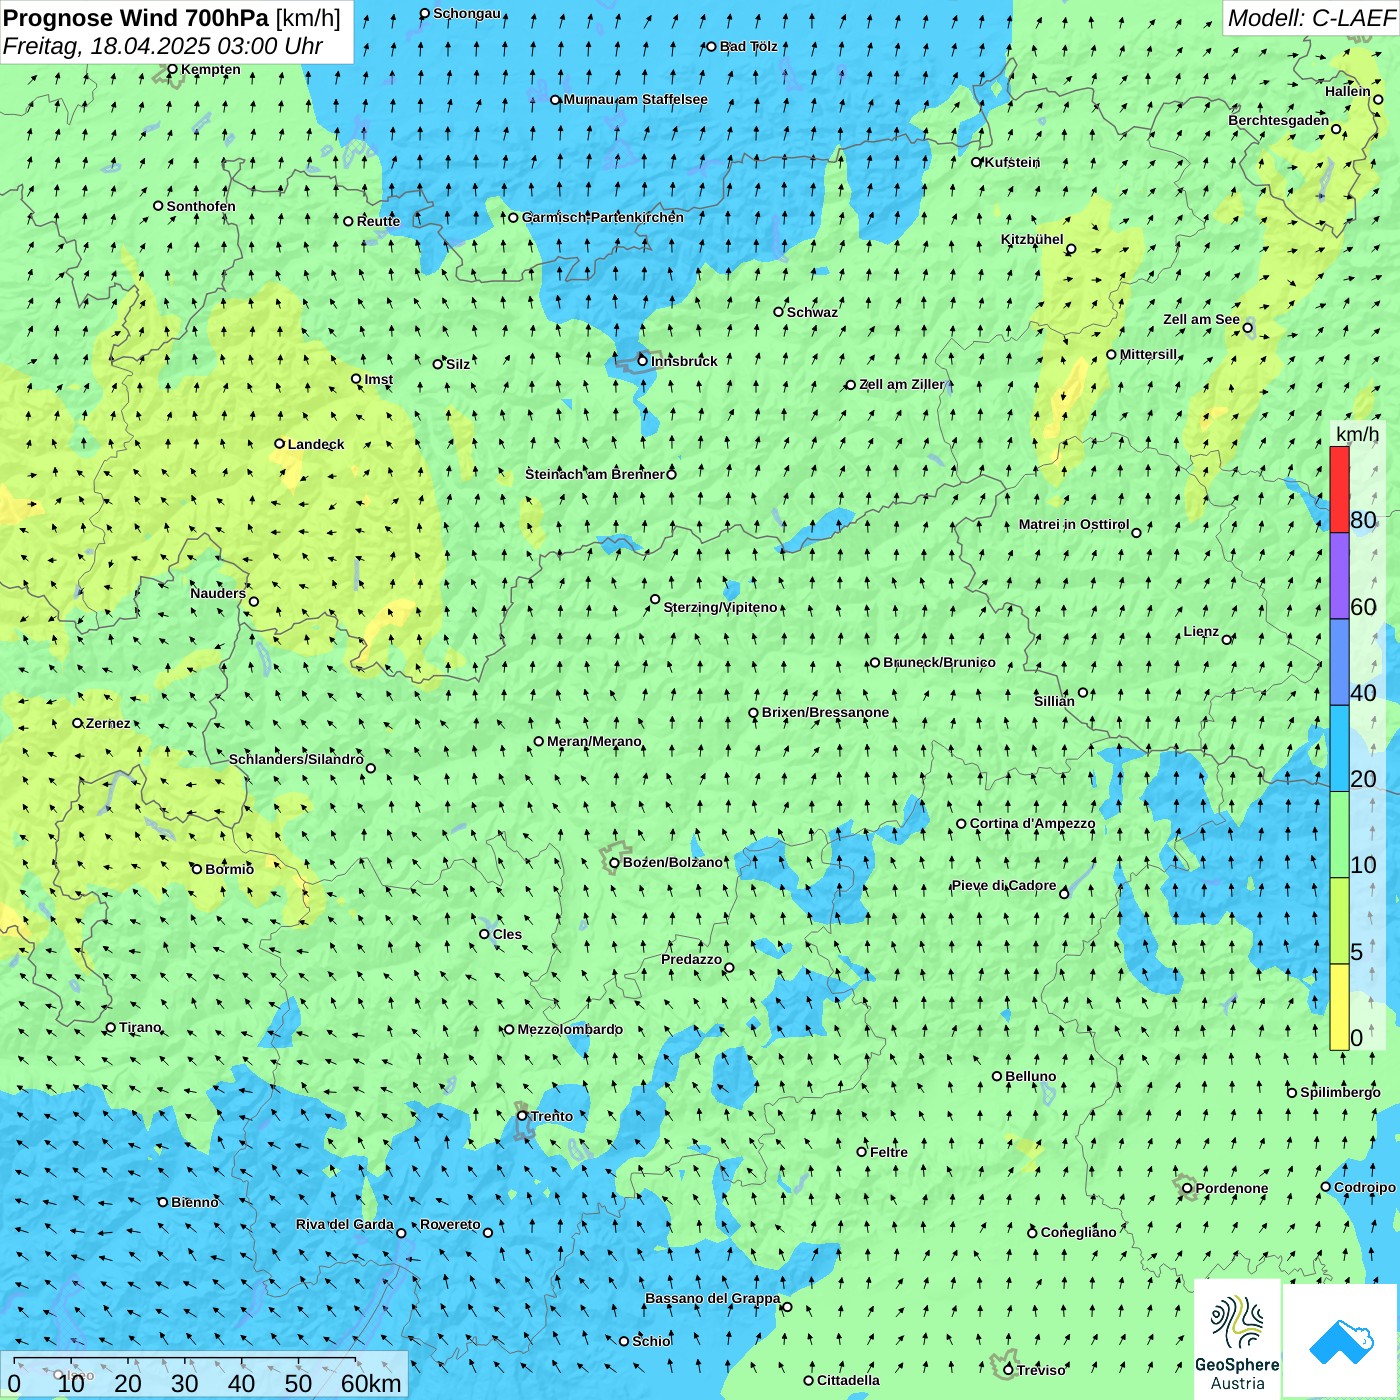
Task: Click the Reutte label
Action: (378, 221)
